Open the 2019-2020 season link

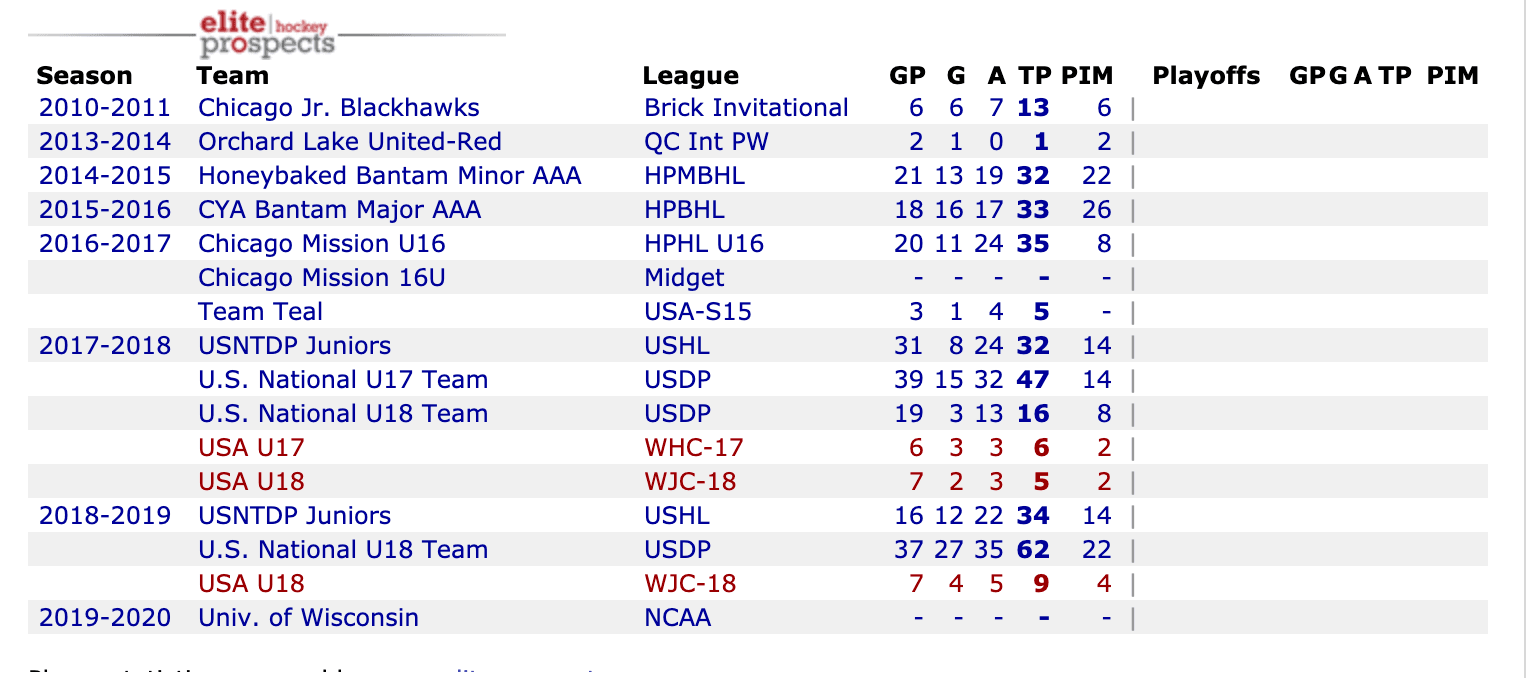105,618
